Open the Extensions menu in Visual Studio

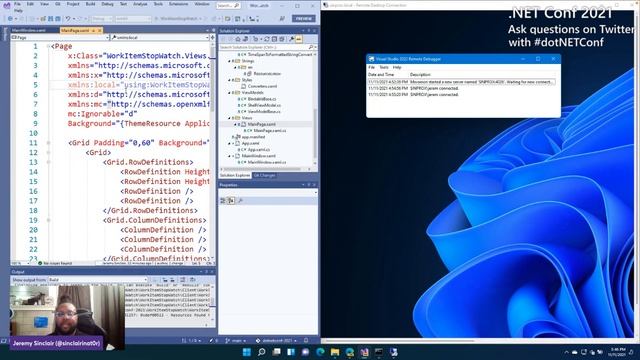178,4
